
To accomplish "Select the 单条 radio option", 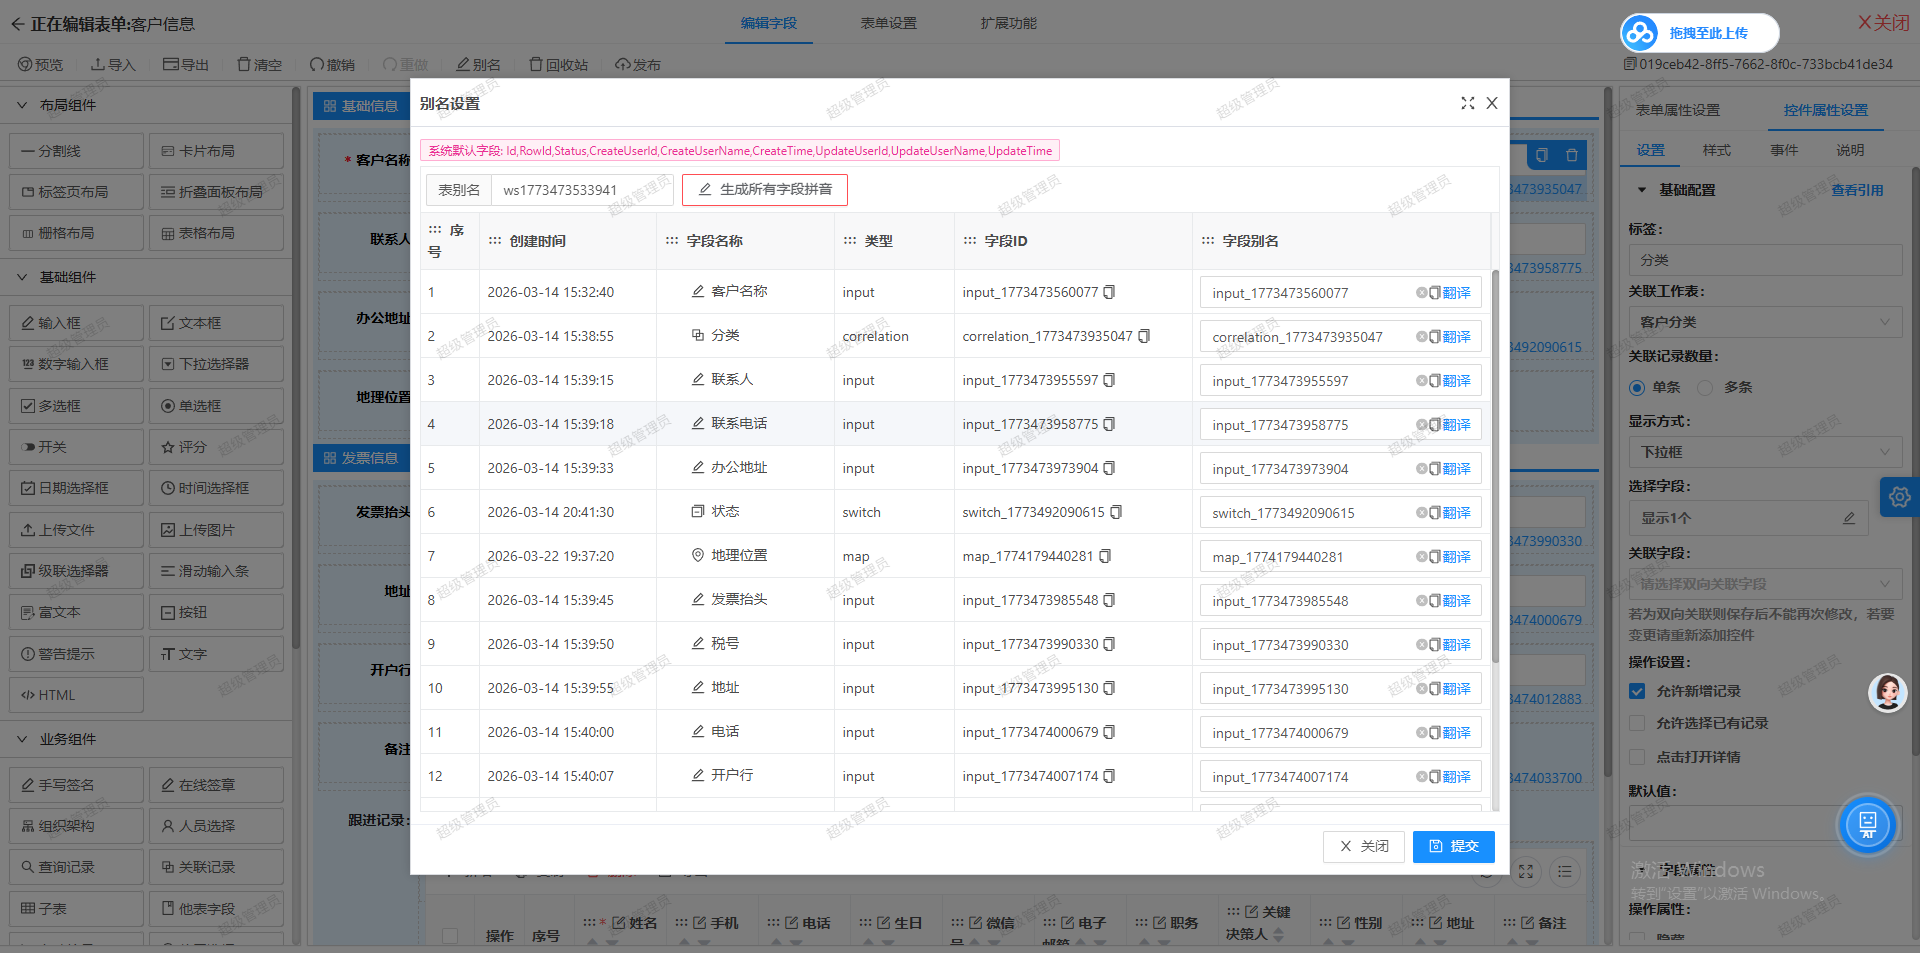I will coord(1637,388).
